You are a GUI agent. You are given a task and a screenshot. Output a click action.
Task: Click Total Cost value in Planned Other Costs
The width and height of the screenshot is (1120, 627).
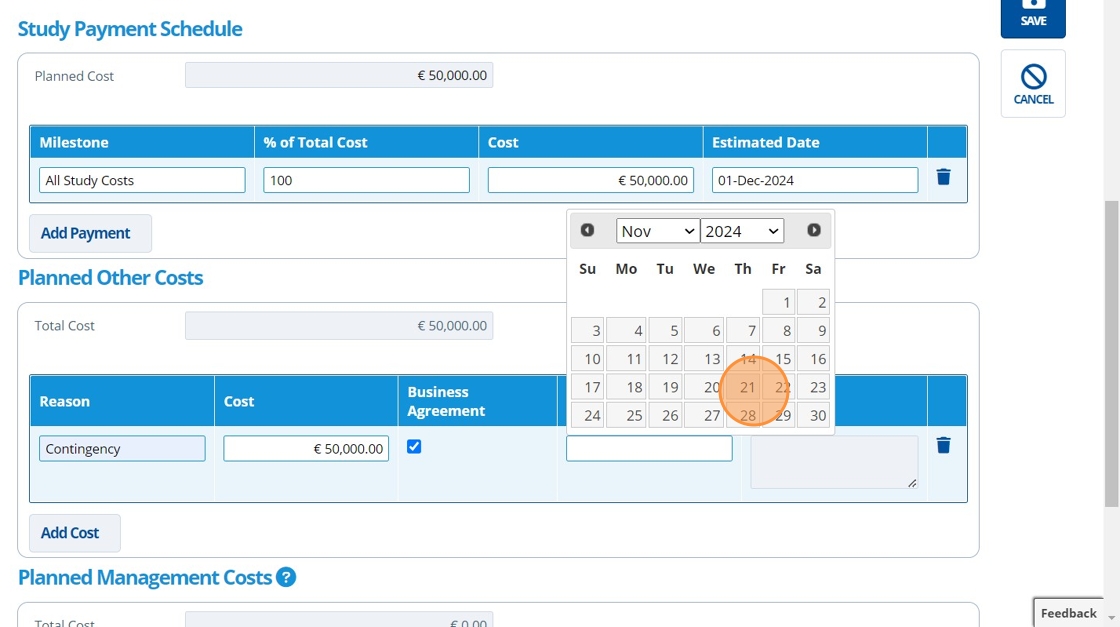tap(339, 326)
